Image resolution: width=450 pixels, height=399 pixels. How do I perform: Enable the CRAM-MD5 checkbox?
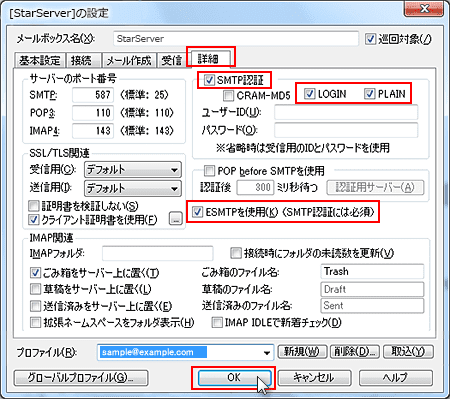pyautogui.click(x=228, y=96)
